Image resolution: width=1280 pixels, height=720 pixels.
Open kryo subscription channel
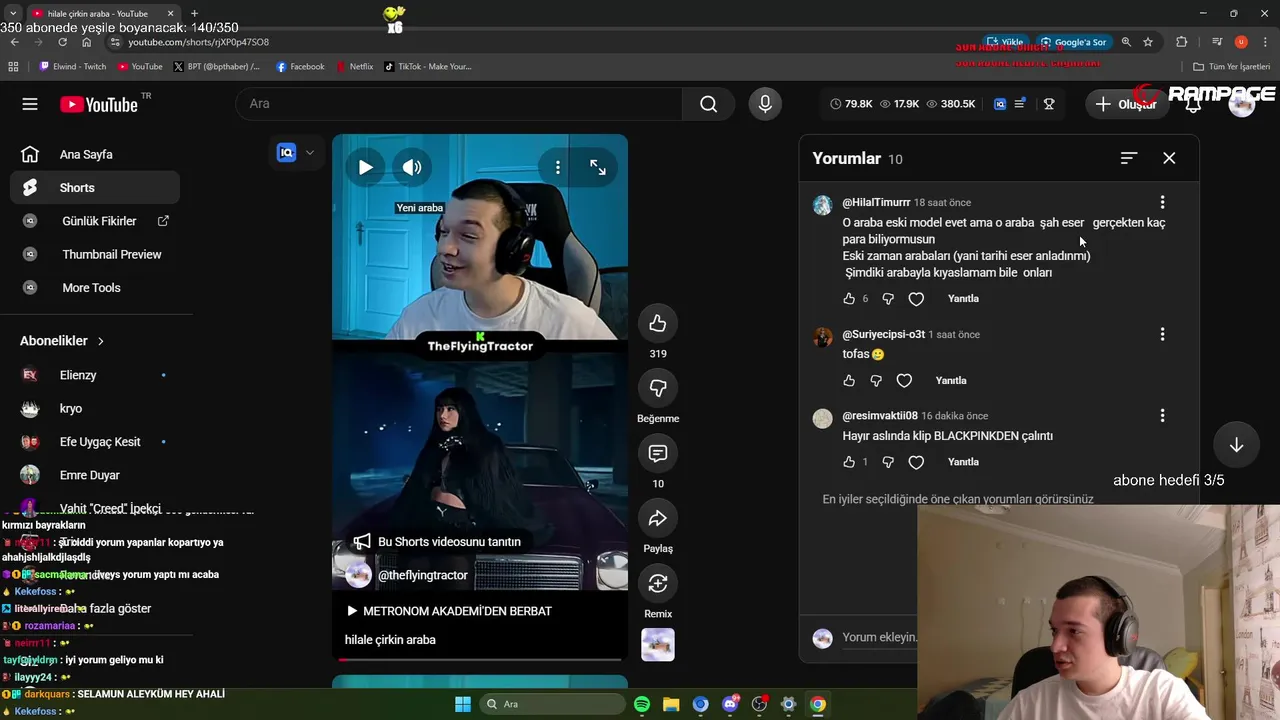tap(95, 408)
